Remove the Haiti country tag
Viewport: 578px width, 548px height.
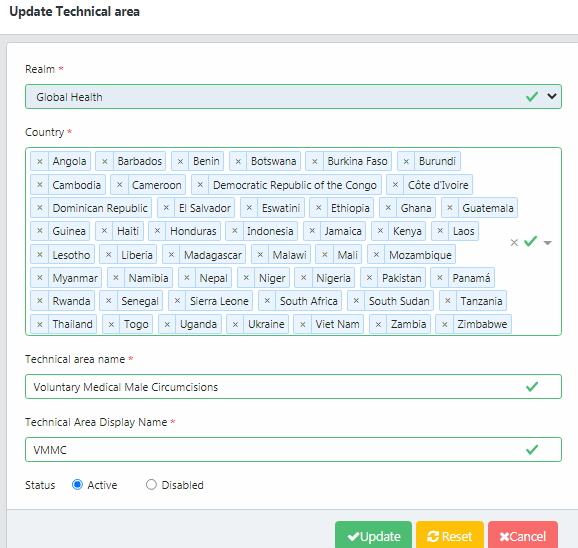click(x=104, y=231)
